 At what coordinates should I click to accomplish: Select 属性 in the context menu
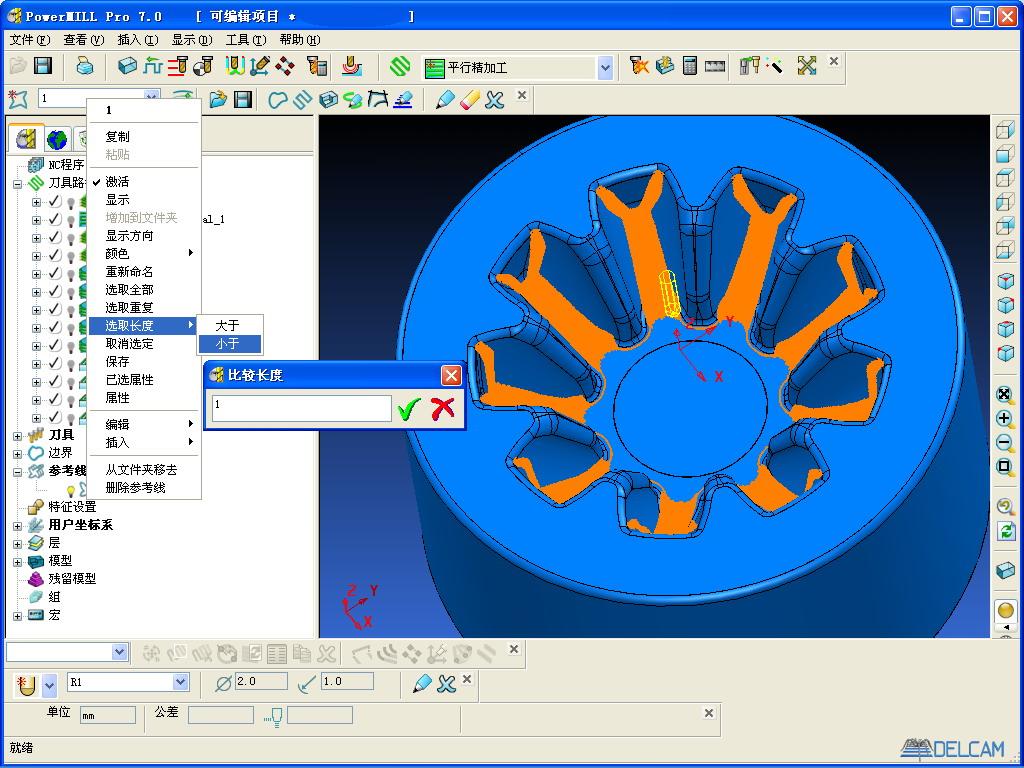pos(144,398)
